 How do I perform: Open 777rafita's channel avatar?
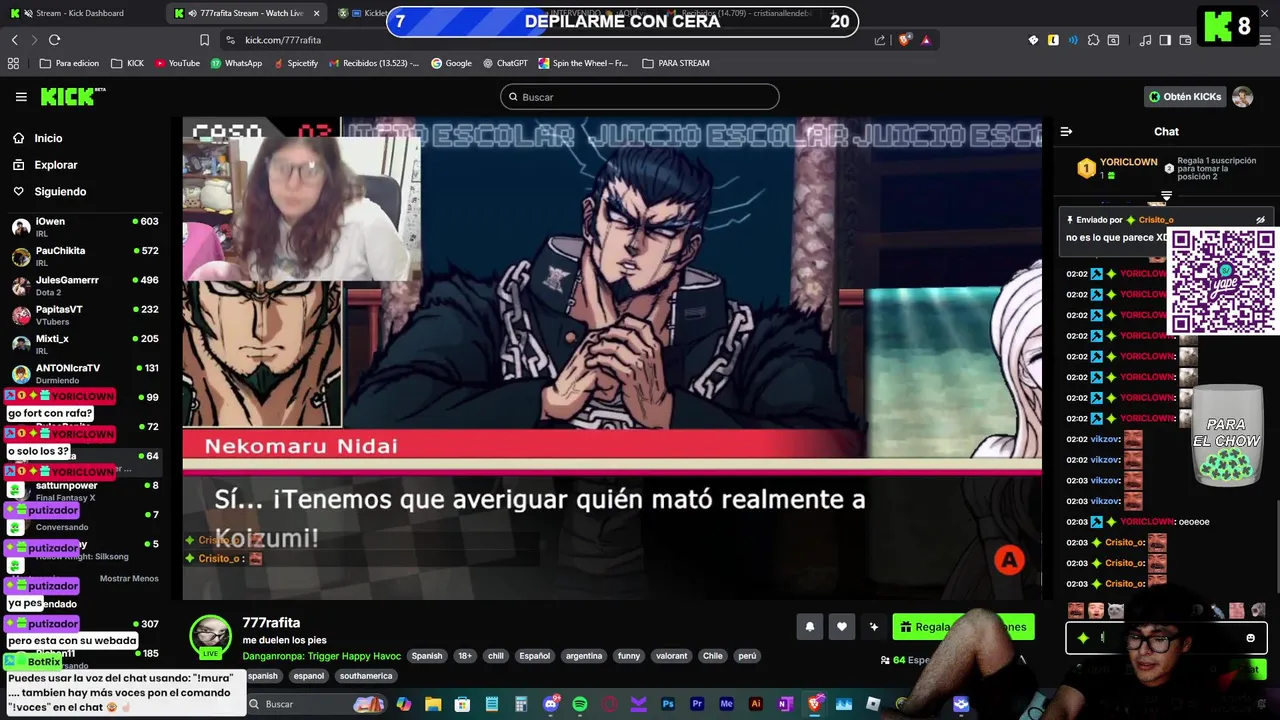[x=211, y=636]
